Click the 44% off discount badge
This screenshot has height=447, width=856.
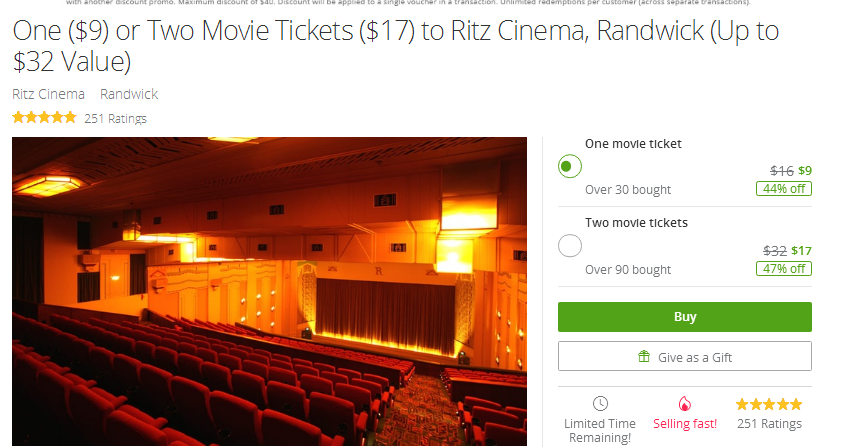pyautogui.click(x=783, y=189)
